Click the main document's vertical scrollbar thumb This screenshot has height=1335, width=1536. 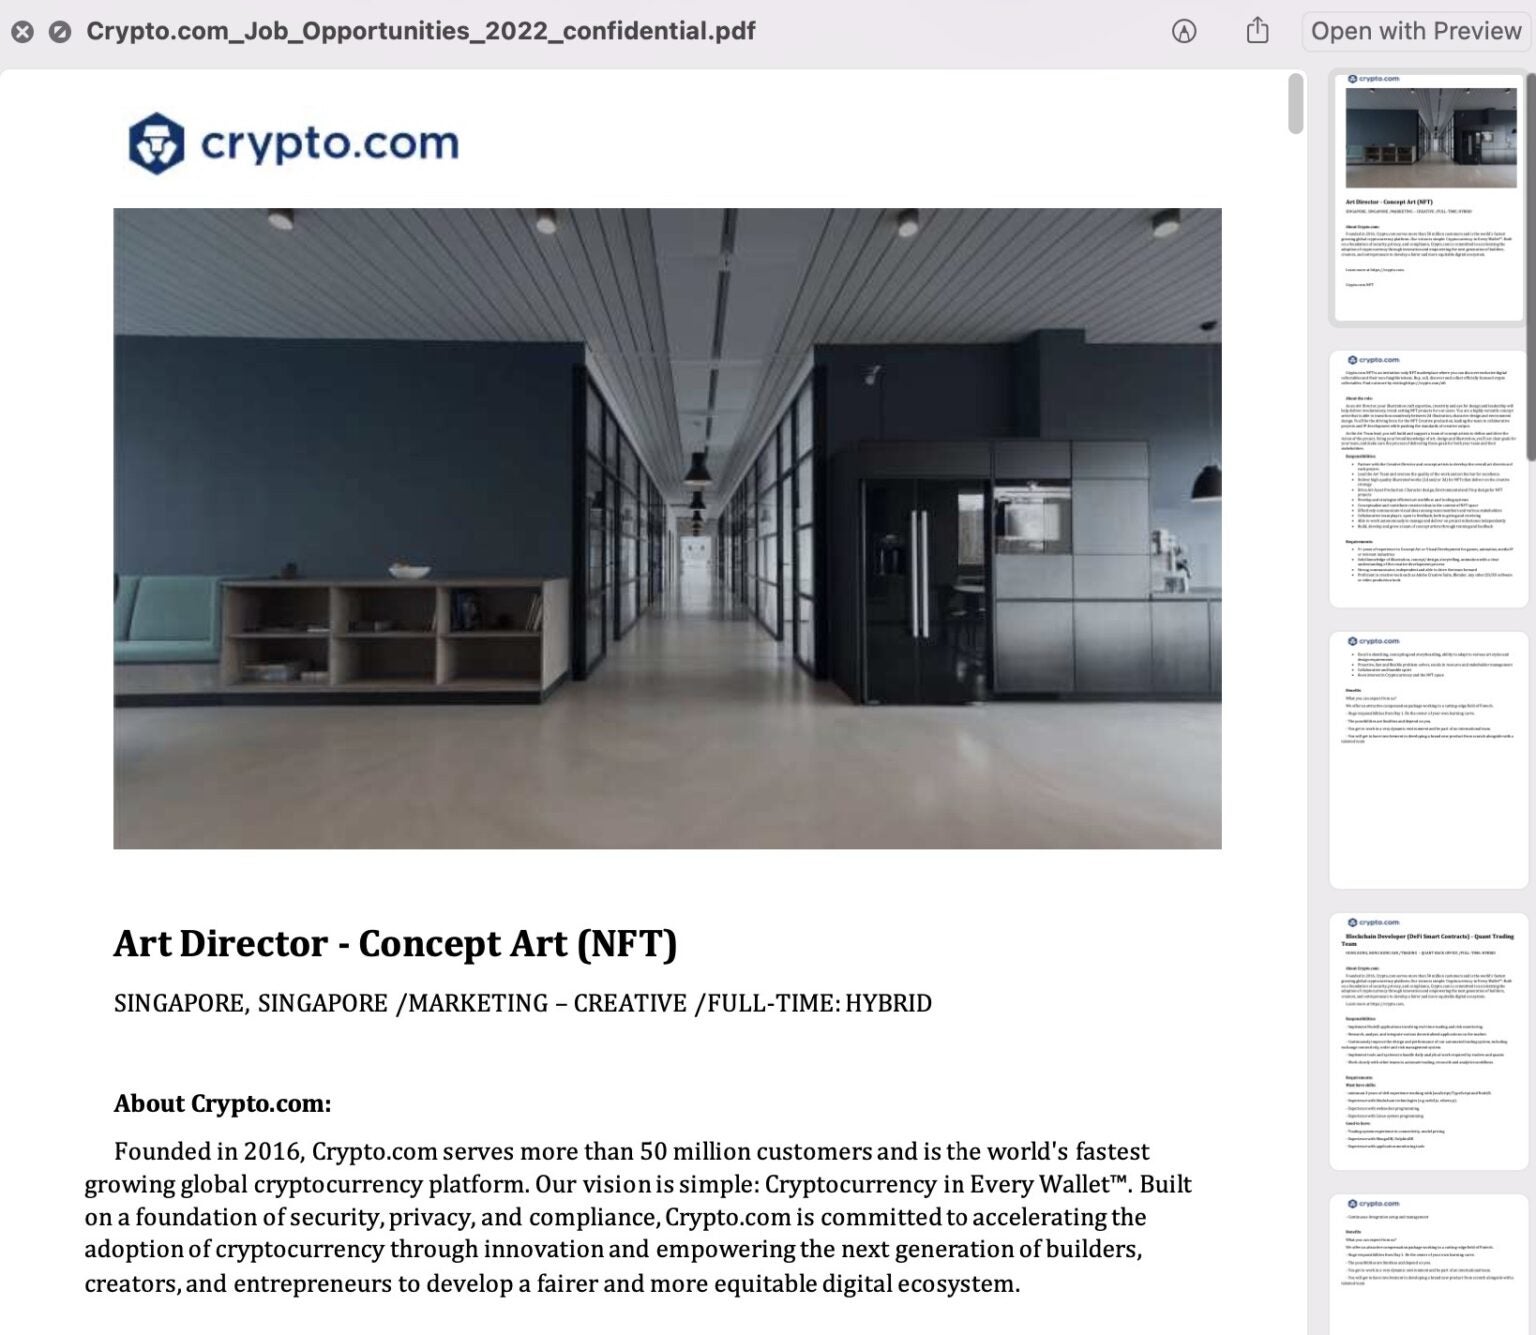[1295, 103]
